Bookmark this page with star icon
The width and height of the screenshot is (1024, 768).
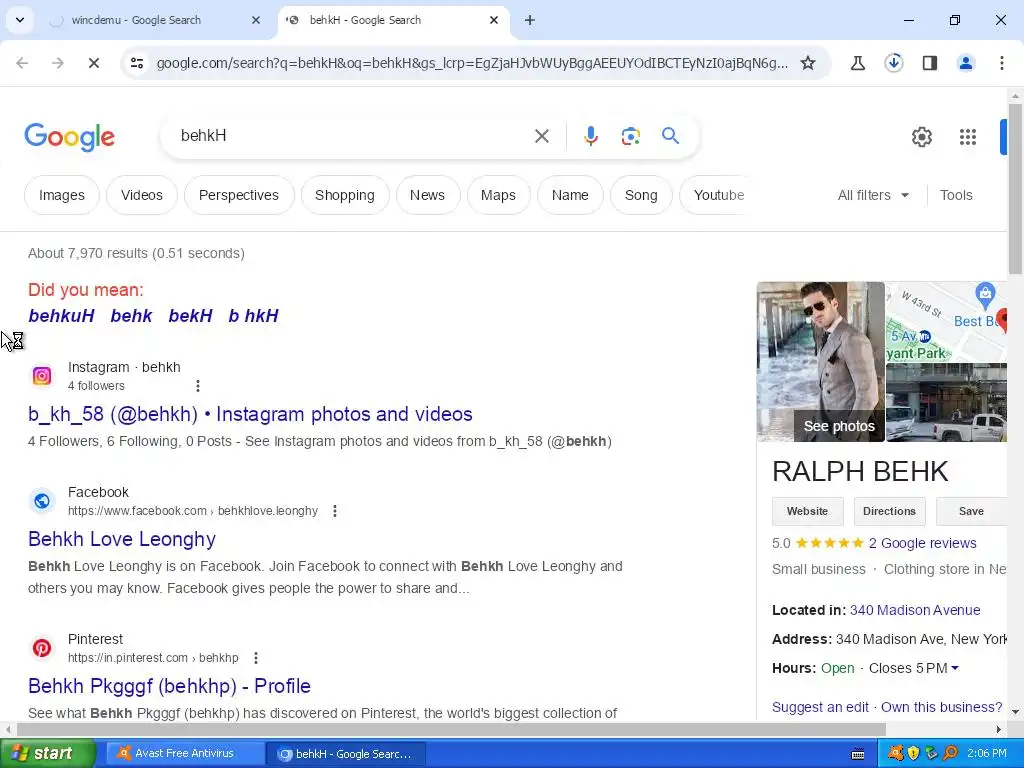click(808, 63)
